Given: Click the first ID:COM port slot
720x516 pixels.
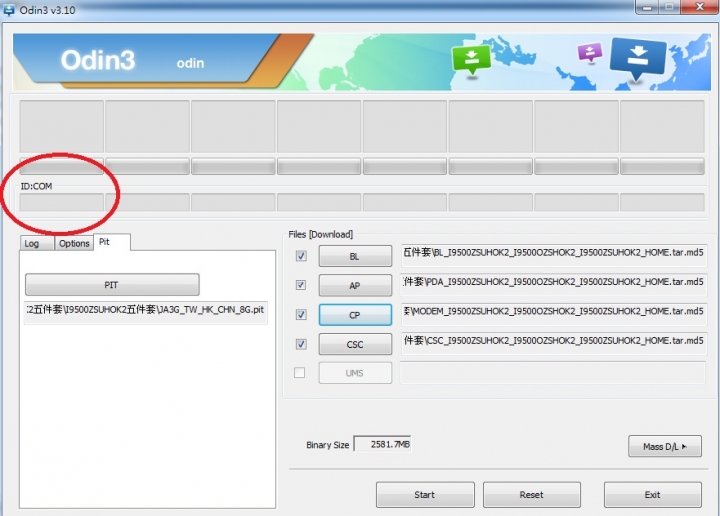Looking at the screenshot, I should pos(62,202).
